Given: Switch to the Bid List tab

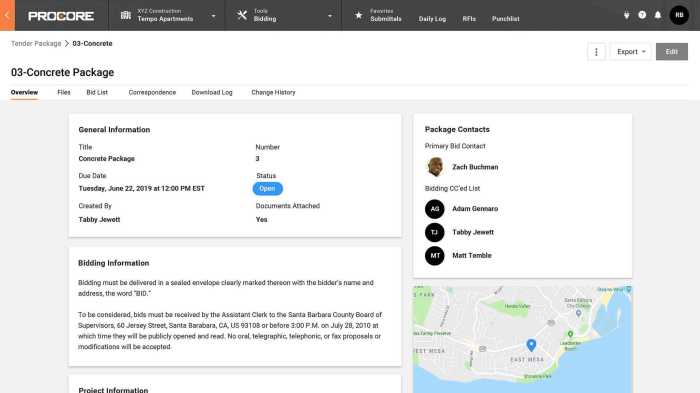Looking at the screenshot, I should [97, 92].
